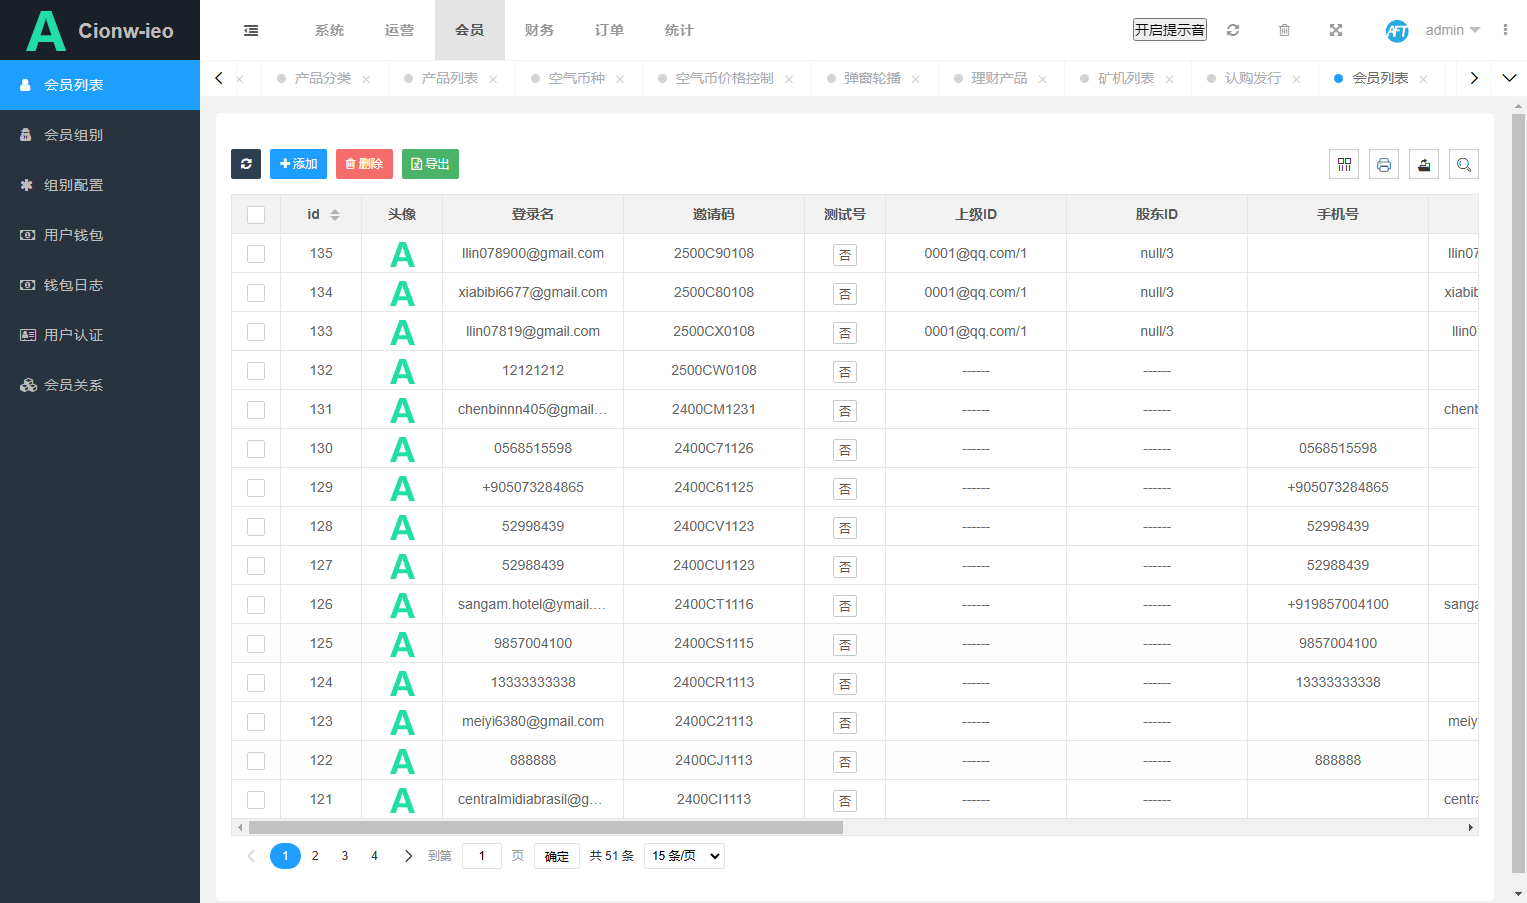Close the 认购发行 tab
This screenshot has width=1527, height=903.
tap(1297, 79)
